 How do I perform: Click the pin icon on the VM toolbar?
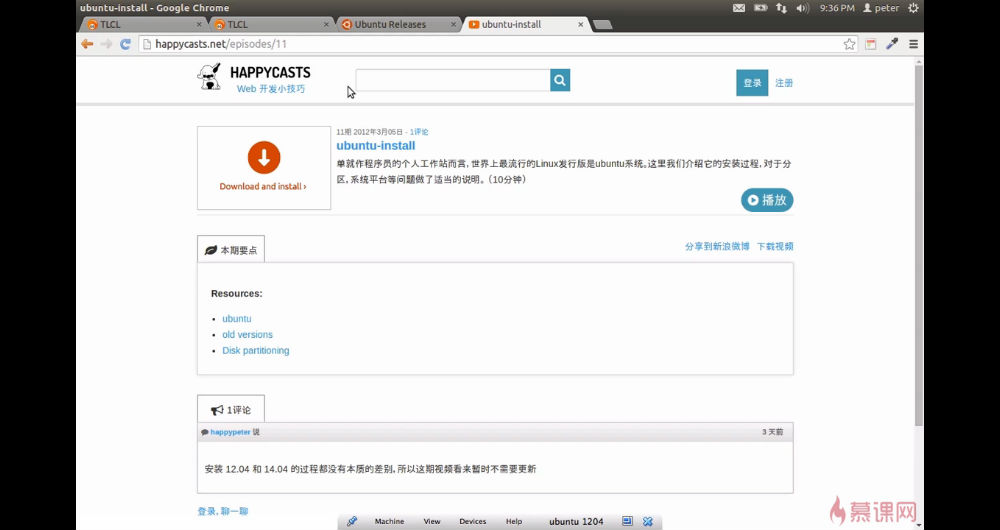pyautogui.click(x=352, y=521)
